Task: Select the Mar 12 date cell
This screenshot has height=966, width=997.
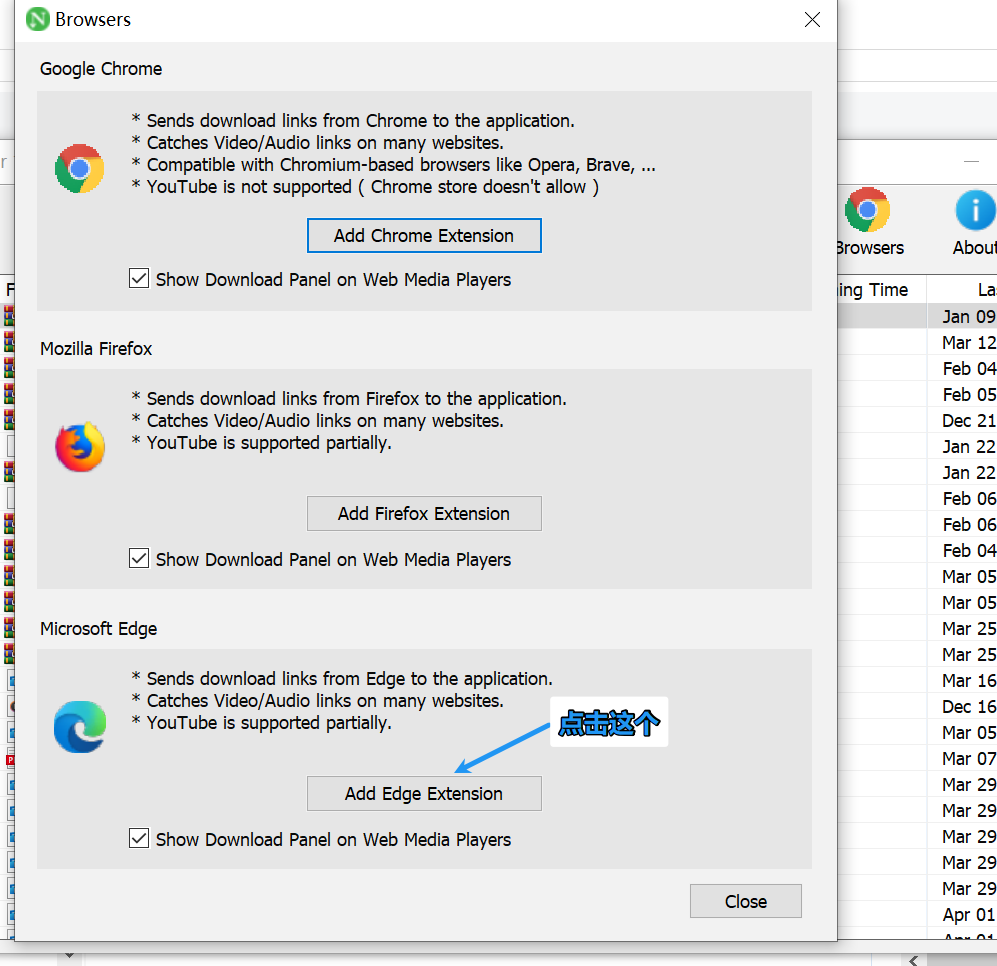Action: pos(968,342)
